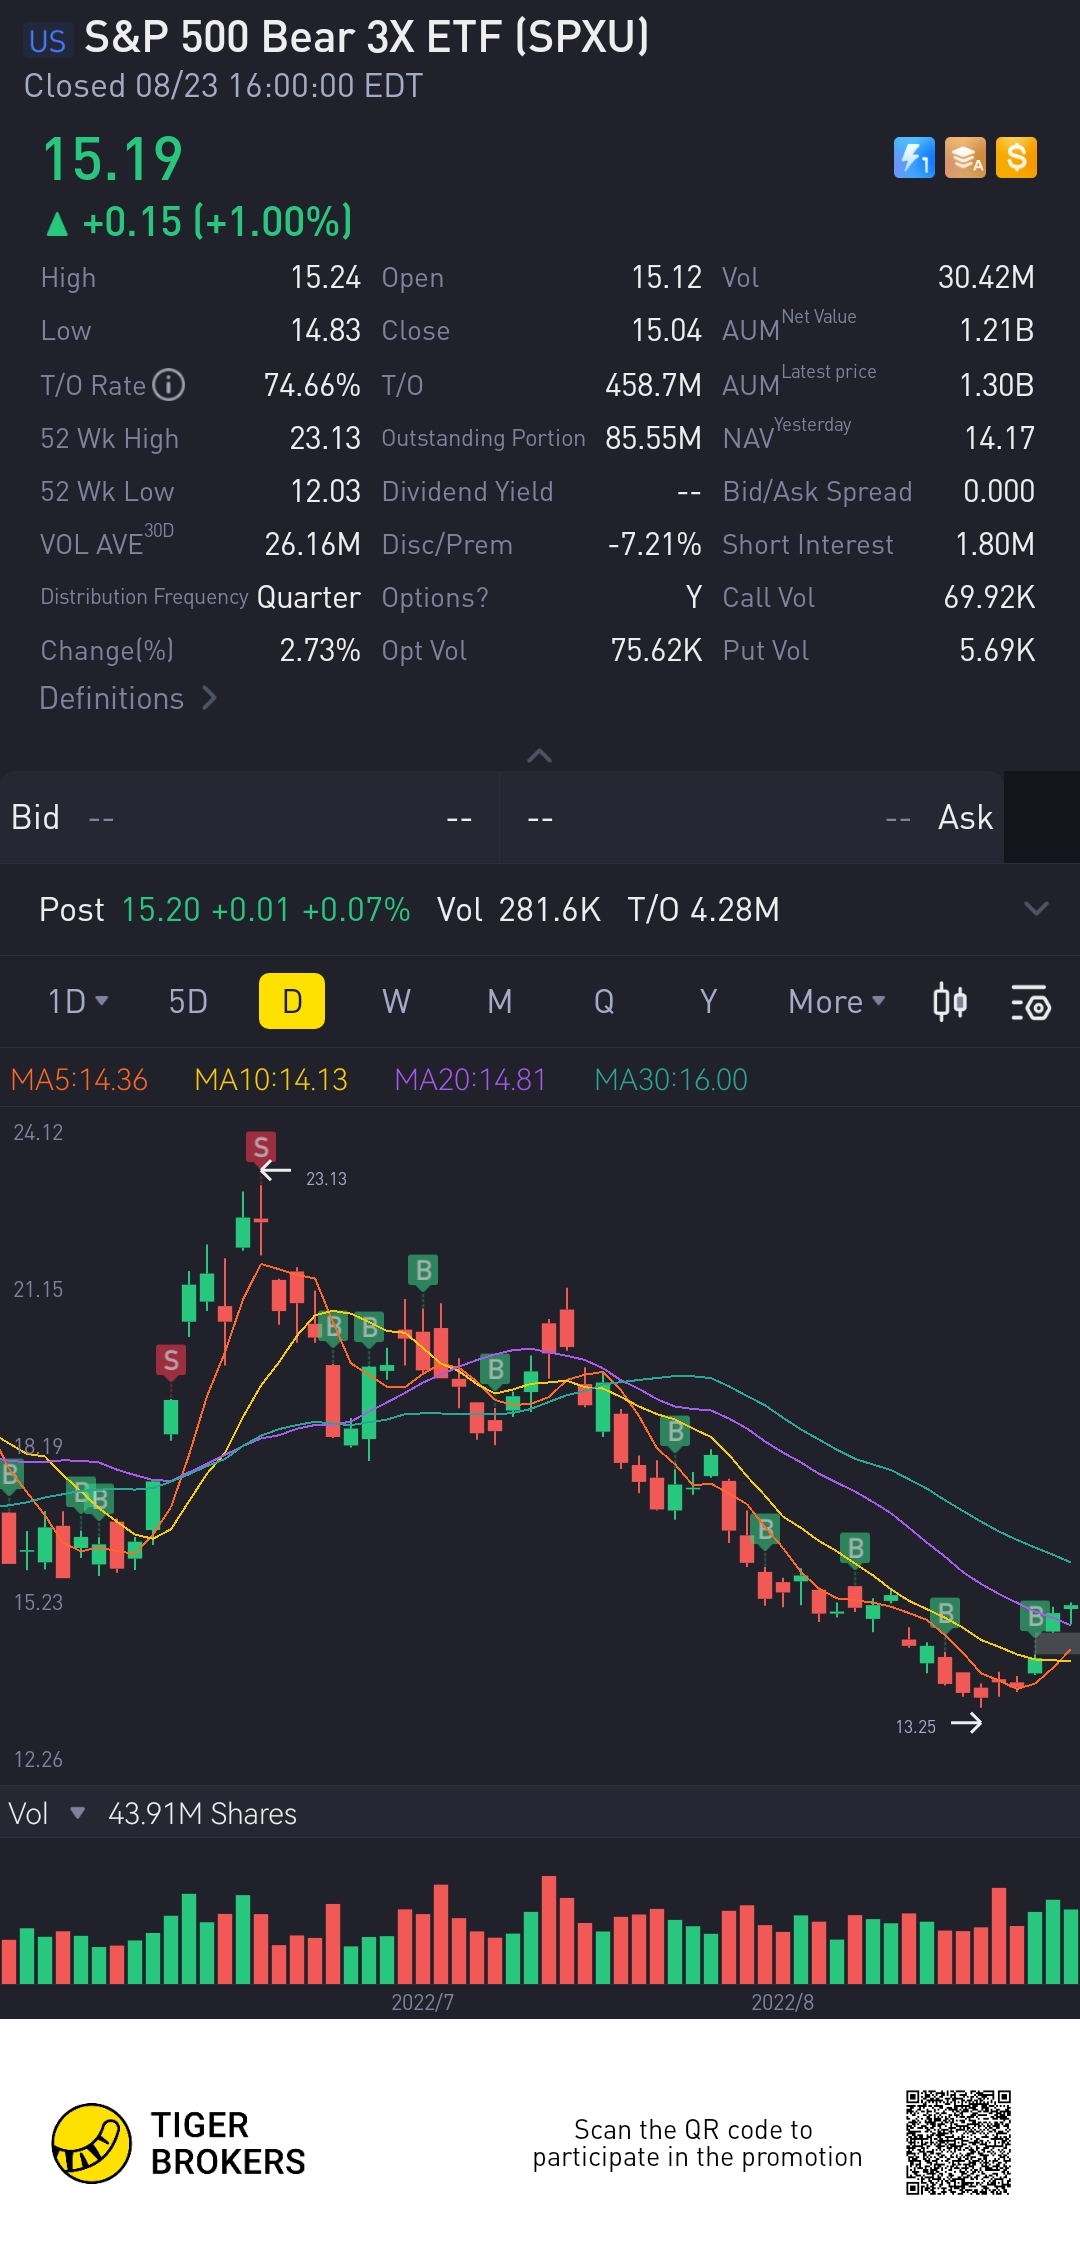Image resolution: width=1080 pixels, height=2268 pixels.
Task: Tap the Closed 08/23 16:00:00 EDT status
Action: pos(223,86)
